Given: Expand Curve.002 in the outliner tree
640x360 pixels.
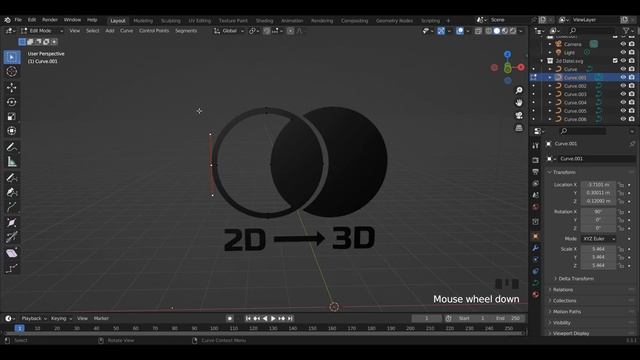Looking at the screenshot, I should tap(550, 86).
